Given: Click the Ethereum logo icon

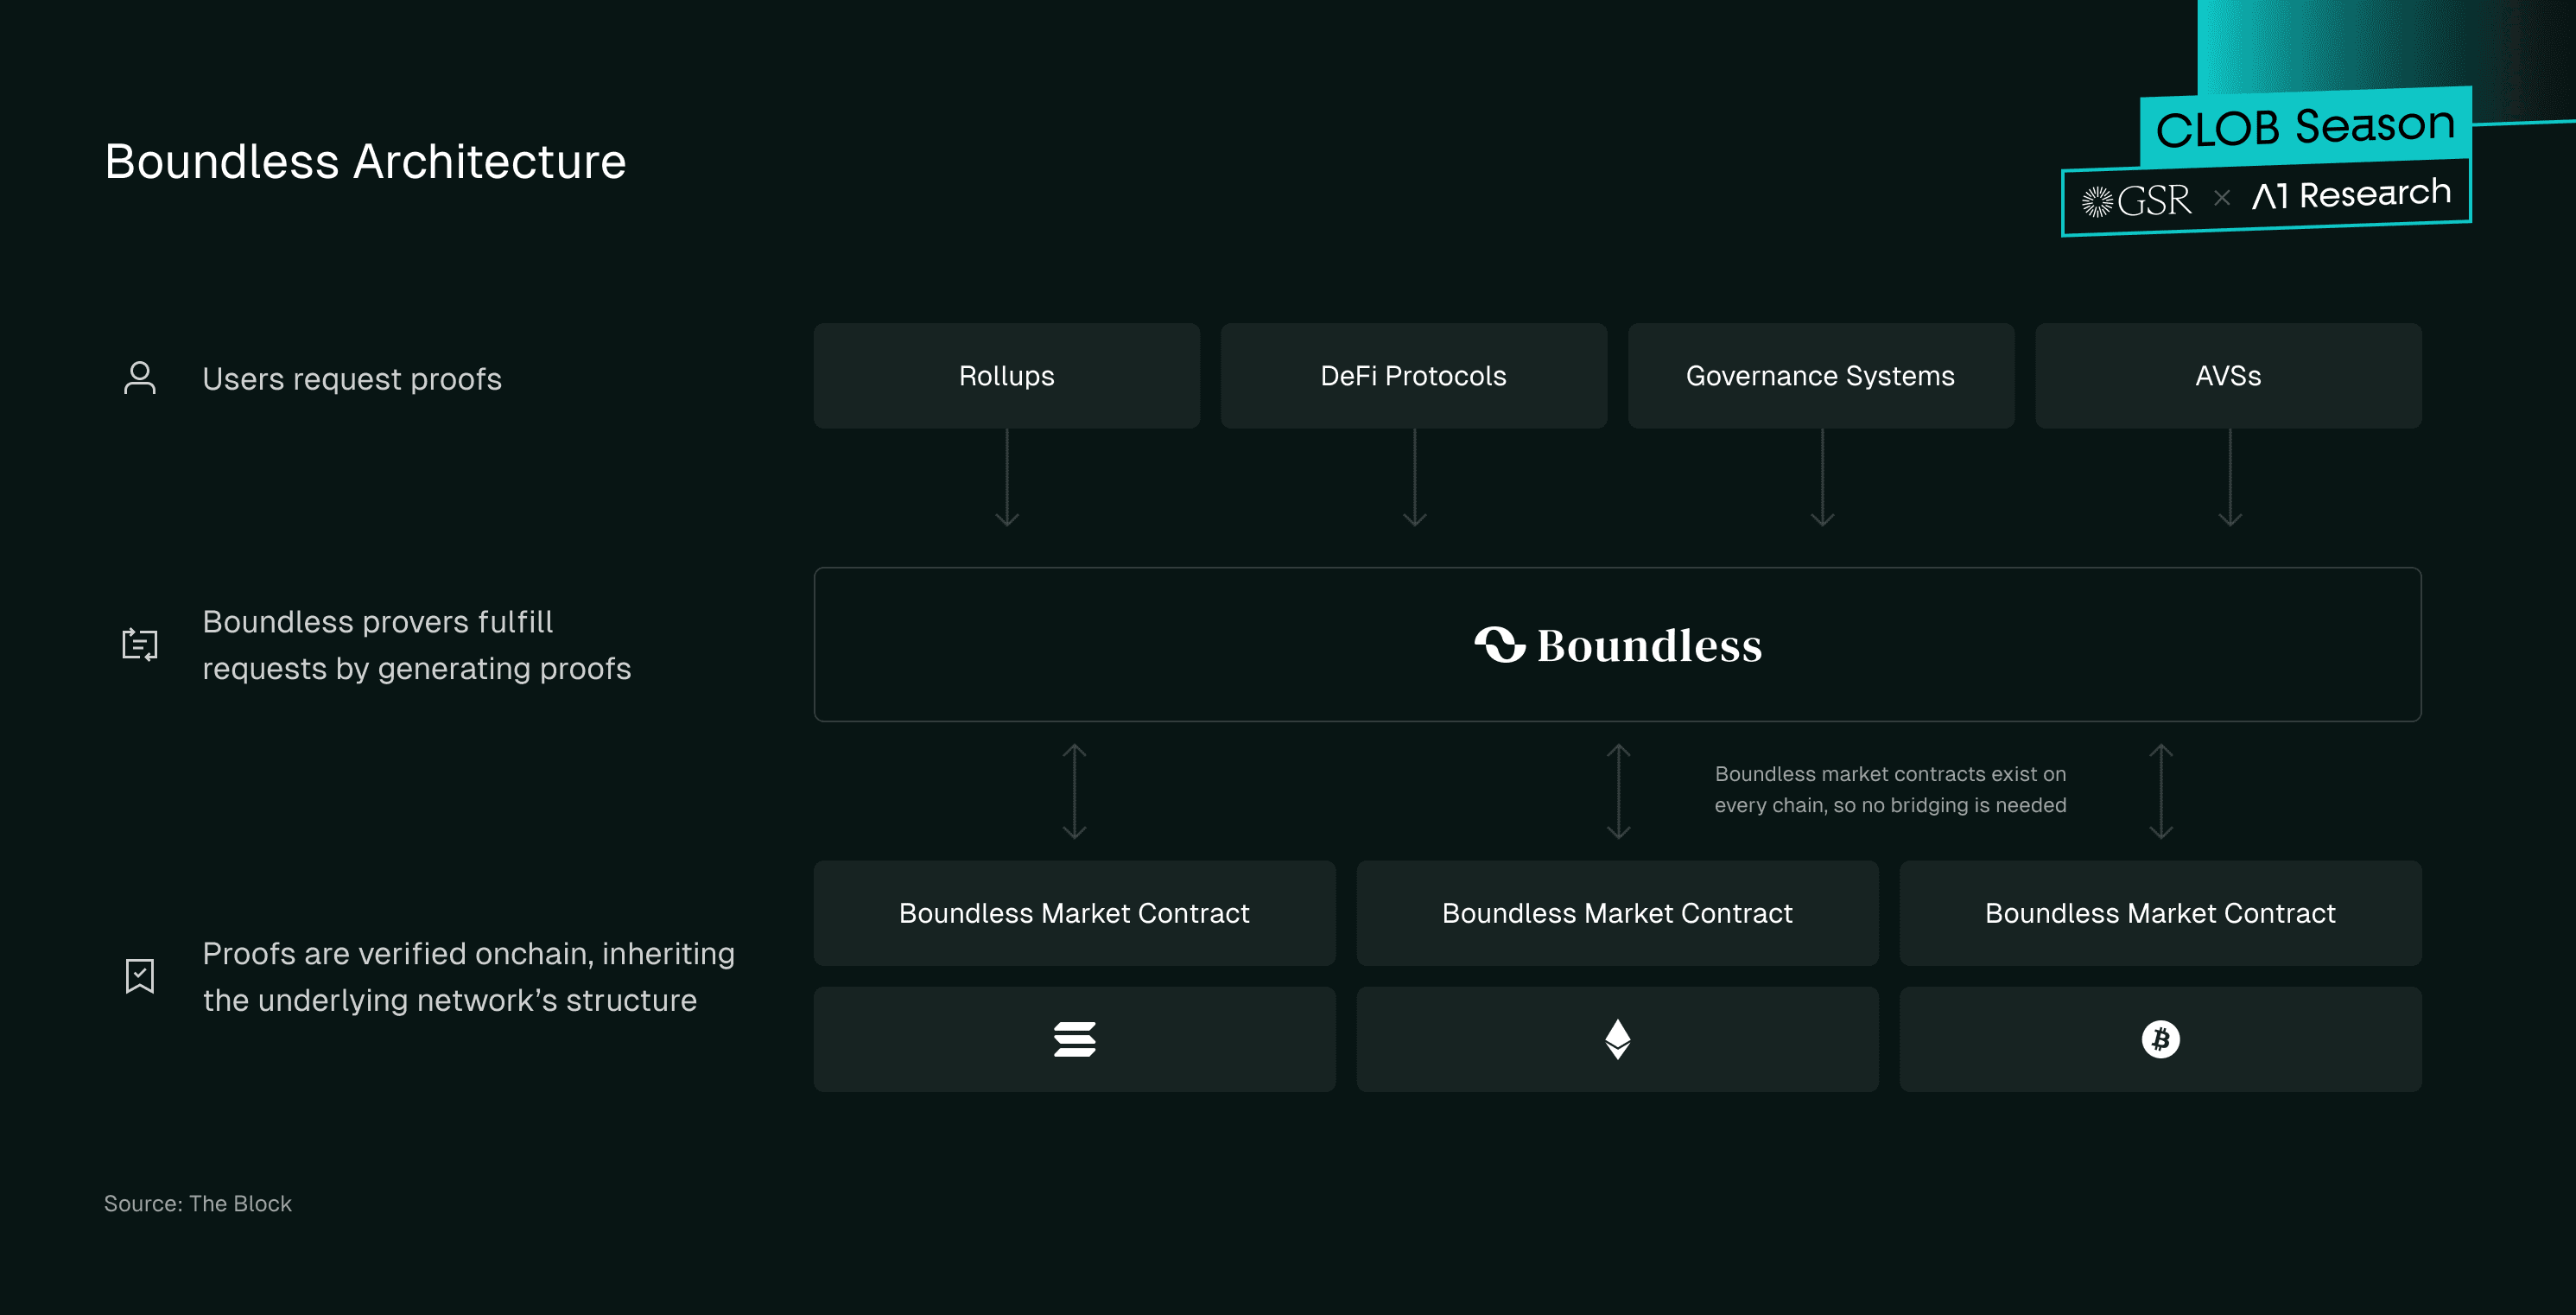Looking at the screenshot, I should 1617,1039.
